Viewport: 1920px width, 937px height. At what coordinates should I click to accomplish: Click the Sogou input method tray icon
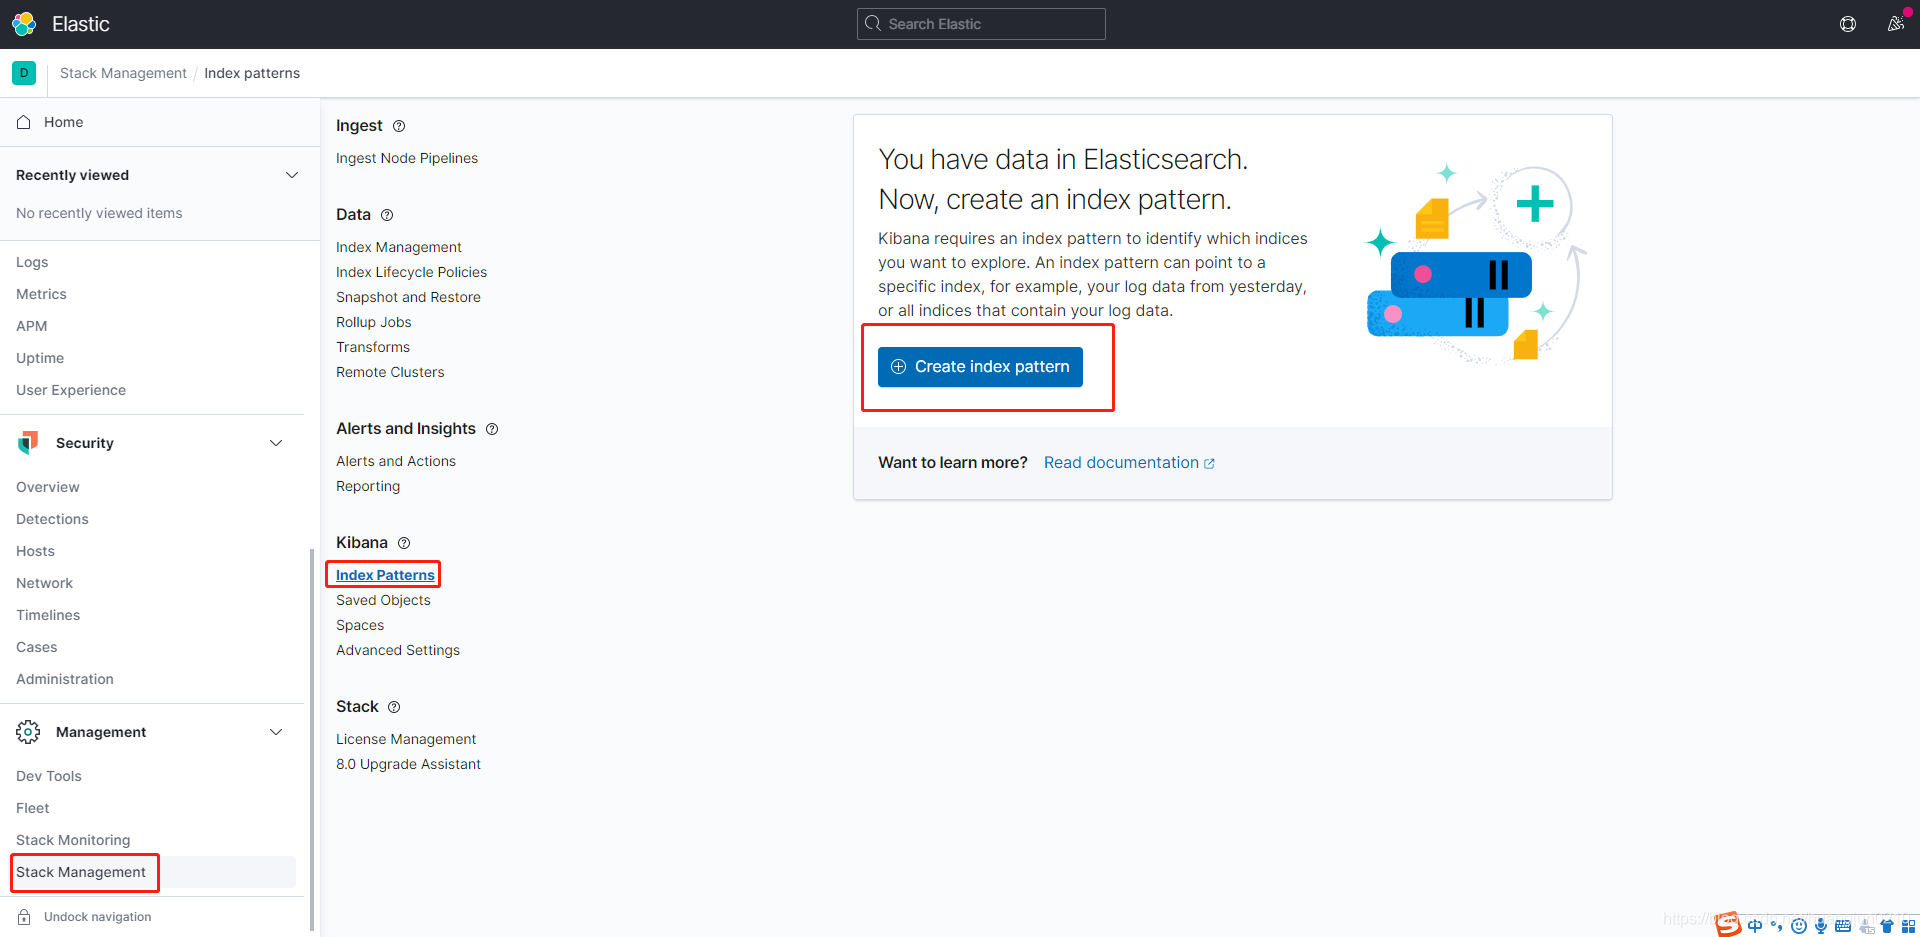pyautogui.click(x=1728, y=925)
